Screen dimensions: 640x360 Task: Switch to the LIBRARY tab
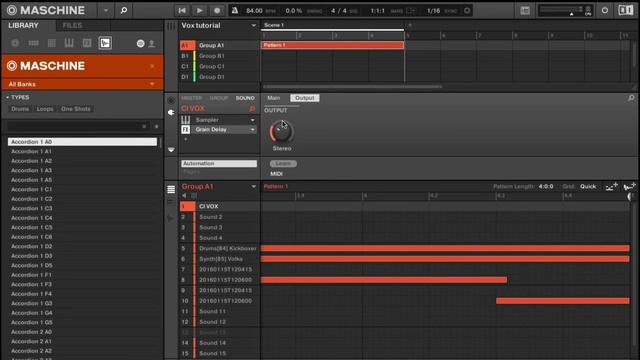[23, 25]
